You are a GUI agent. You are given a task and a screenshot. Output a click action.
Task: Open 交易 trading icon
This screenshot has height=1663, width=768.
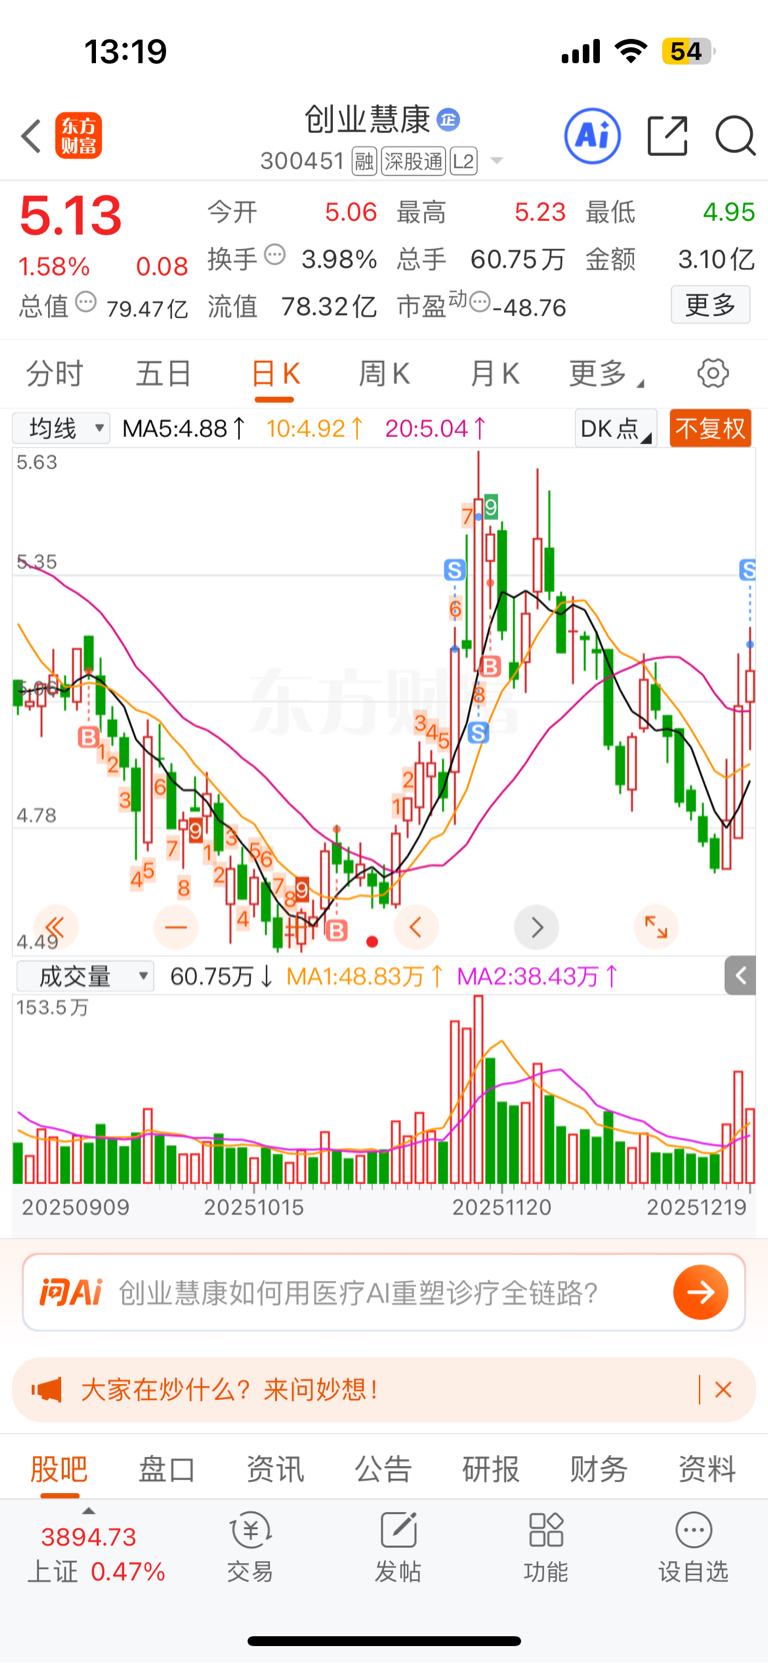[x=250, y=1547]
